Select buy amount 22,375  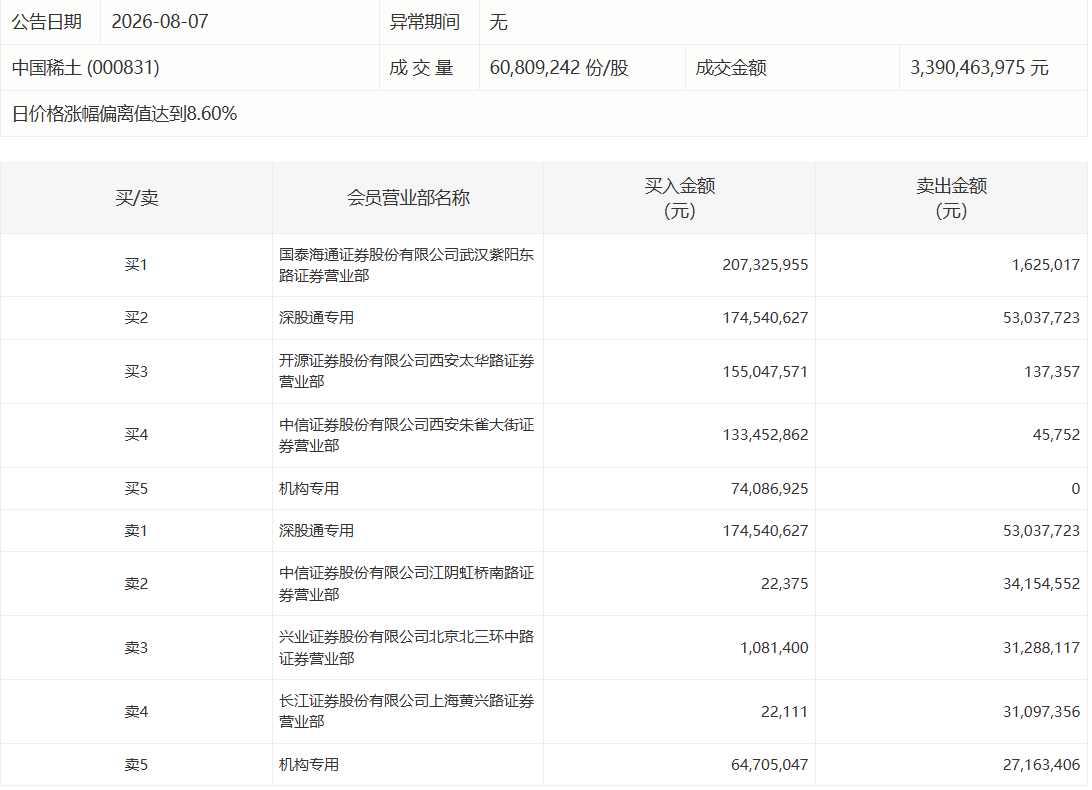pos(784,584)
